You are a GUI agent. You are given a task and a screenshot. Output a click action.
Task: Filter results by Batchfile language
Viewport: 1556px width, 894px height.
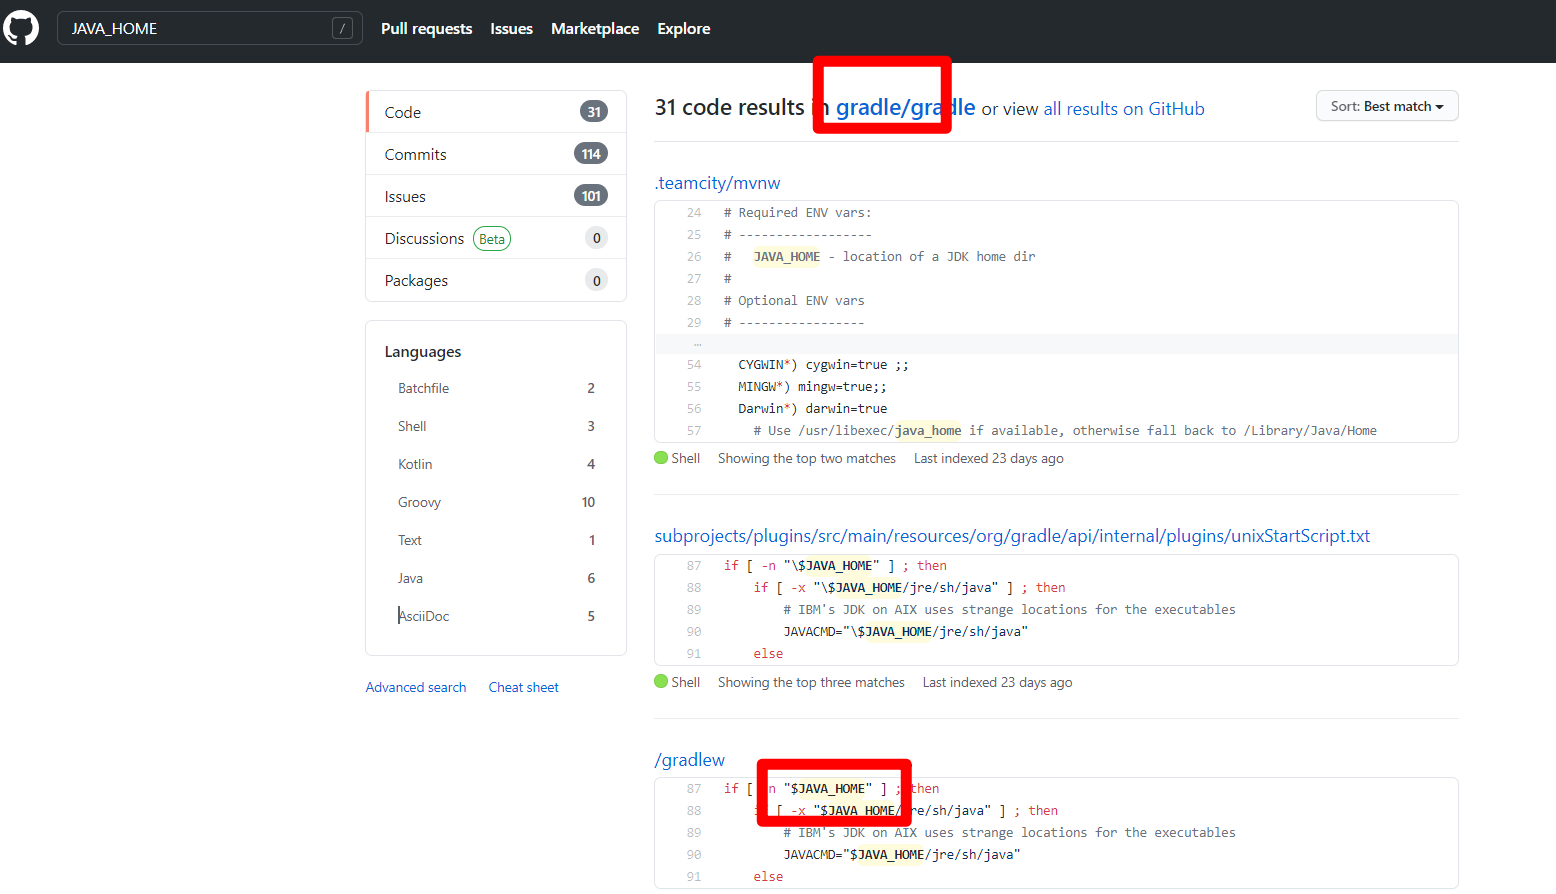pyautogui.click(x=496, y=388)
